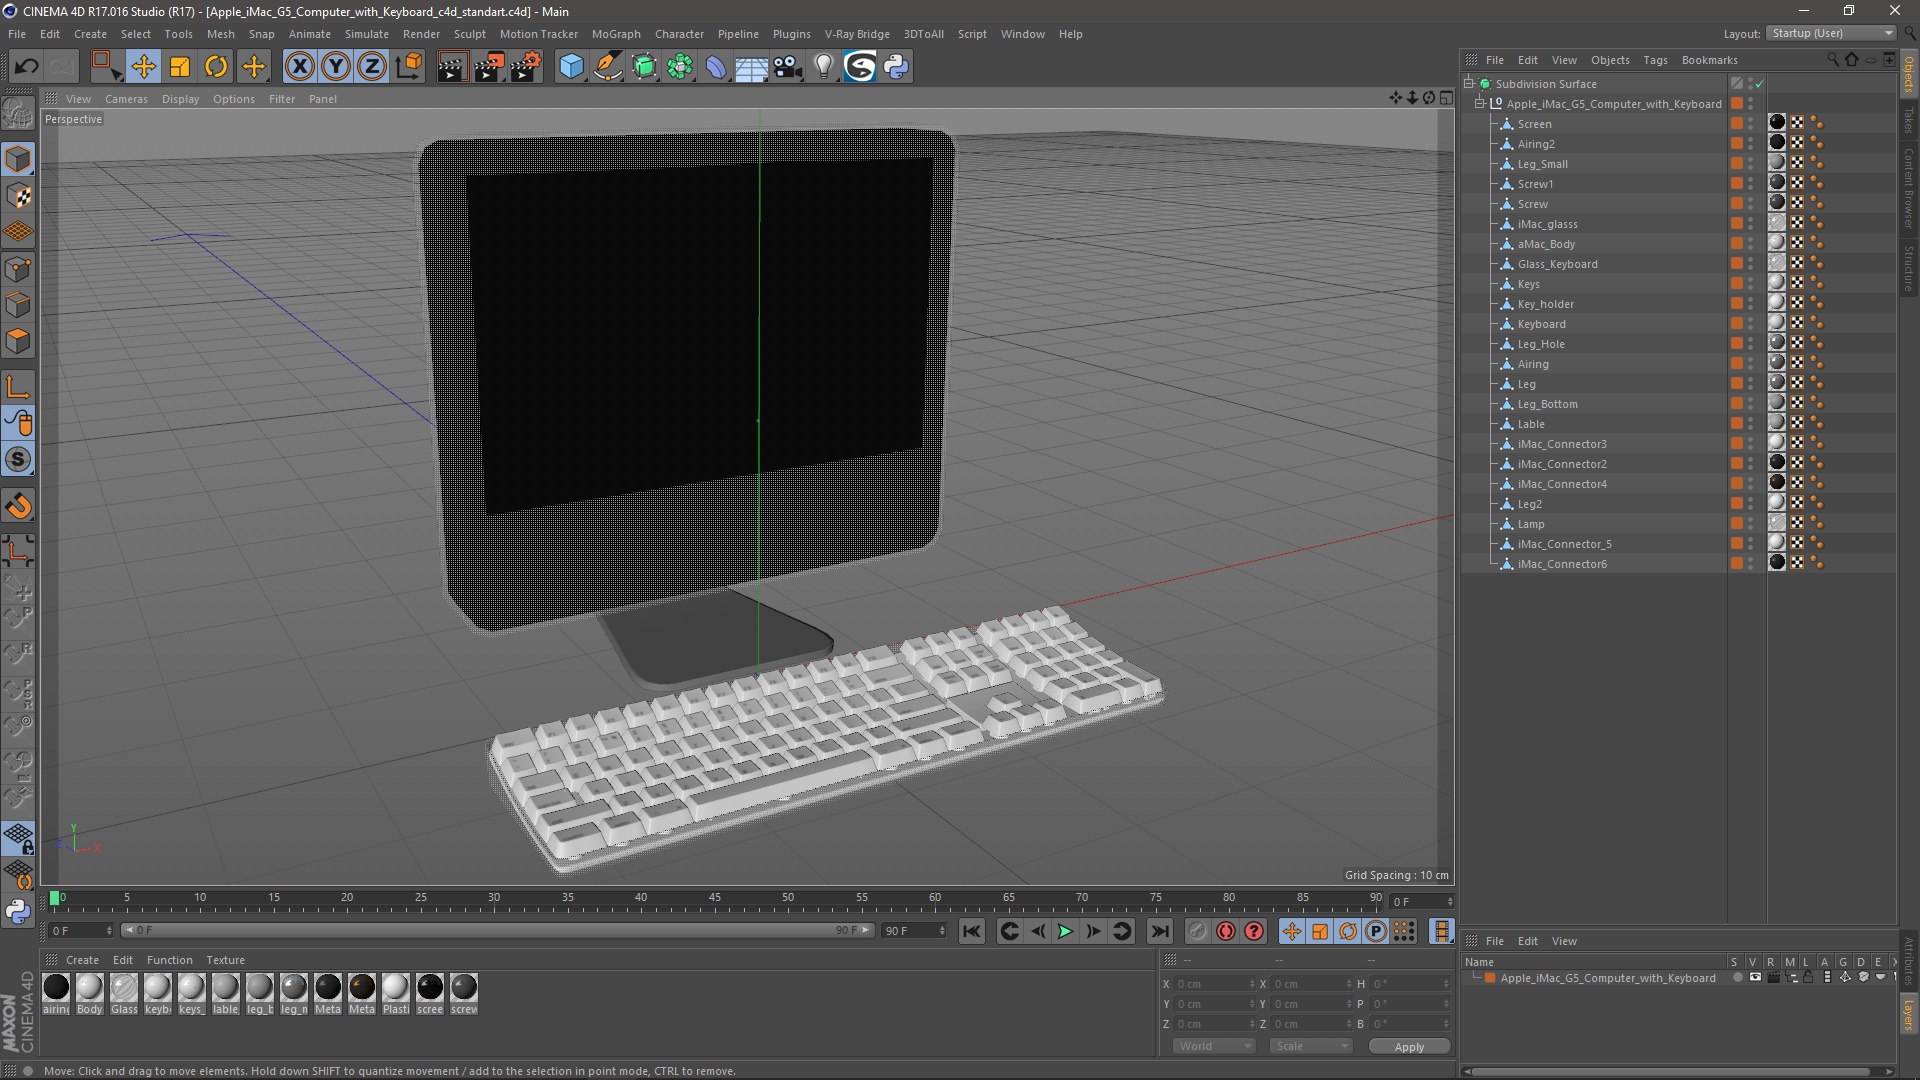Click the Record Active Objects button
The height and width of the screenshot is (1080, 1920).
click(x=1197, y=932)
